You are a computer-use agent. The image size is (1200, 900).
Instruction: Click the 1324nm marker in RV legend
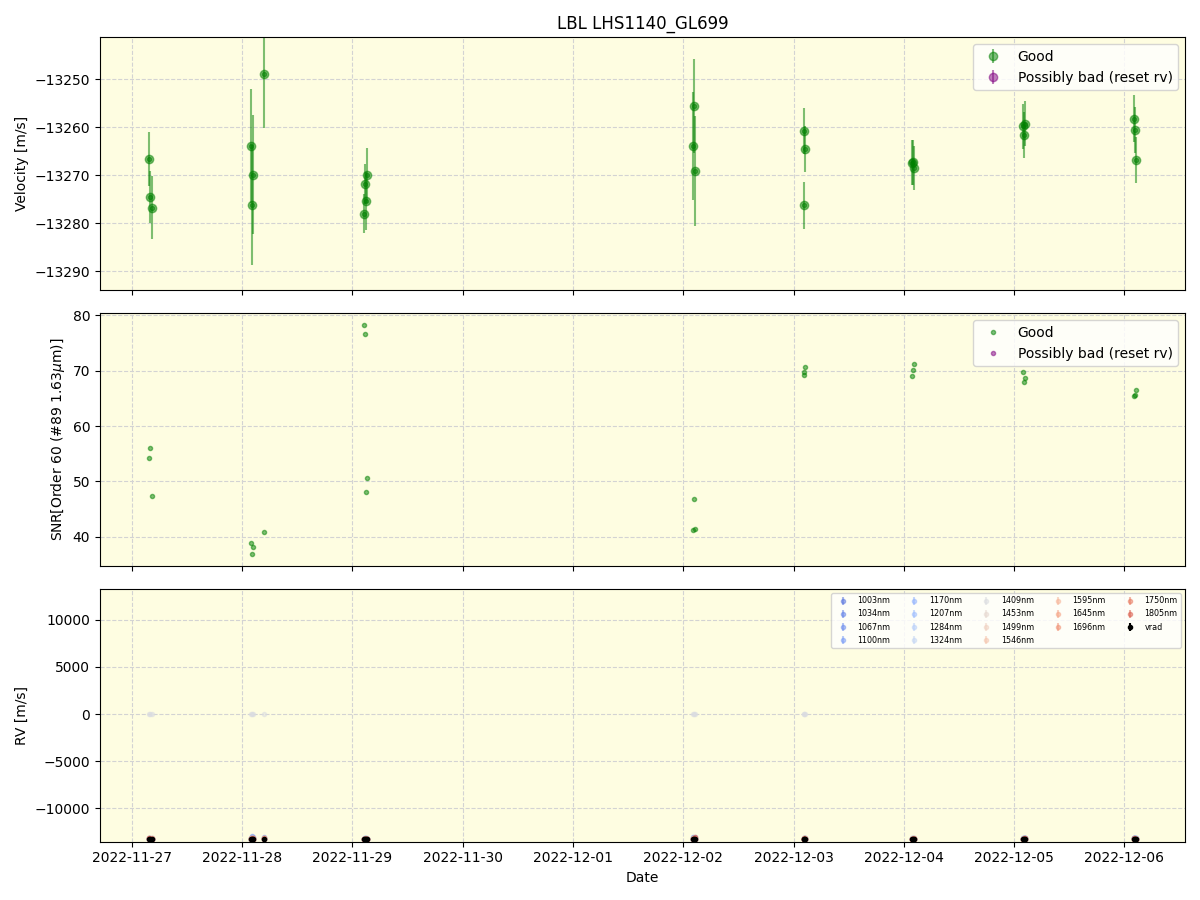[914, 640]
